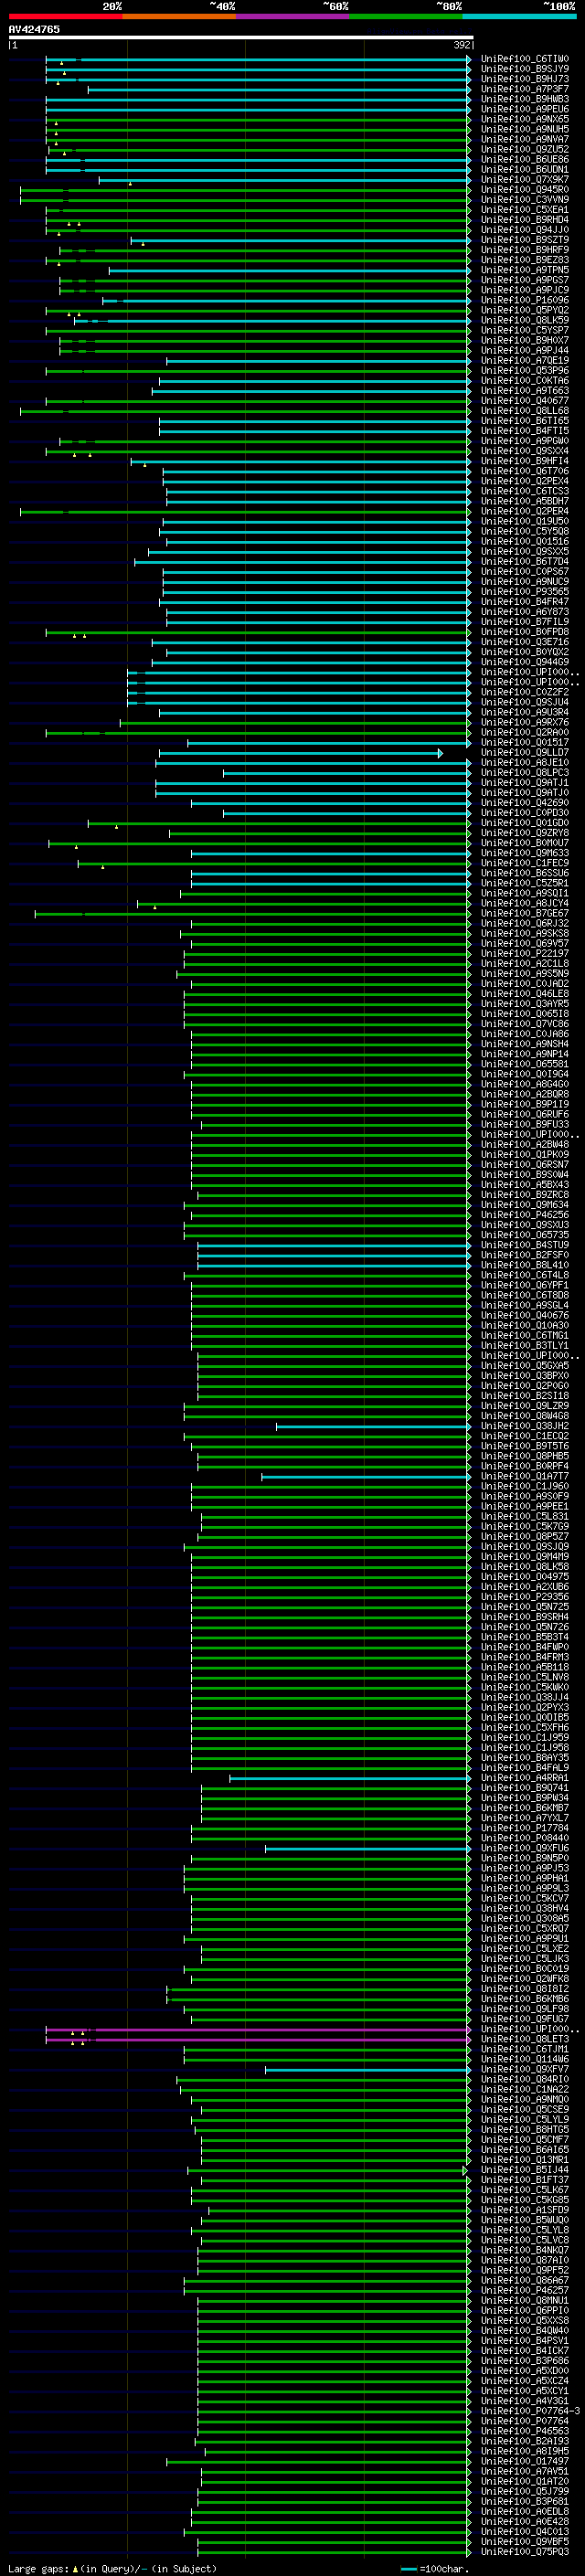Select hit UniRef100_Q9ZU52
This screenshot has height=2576, width=585.
click(525, 149)
